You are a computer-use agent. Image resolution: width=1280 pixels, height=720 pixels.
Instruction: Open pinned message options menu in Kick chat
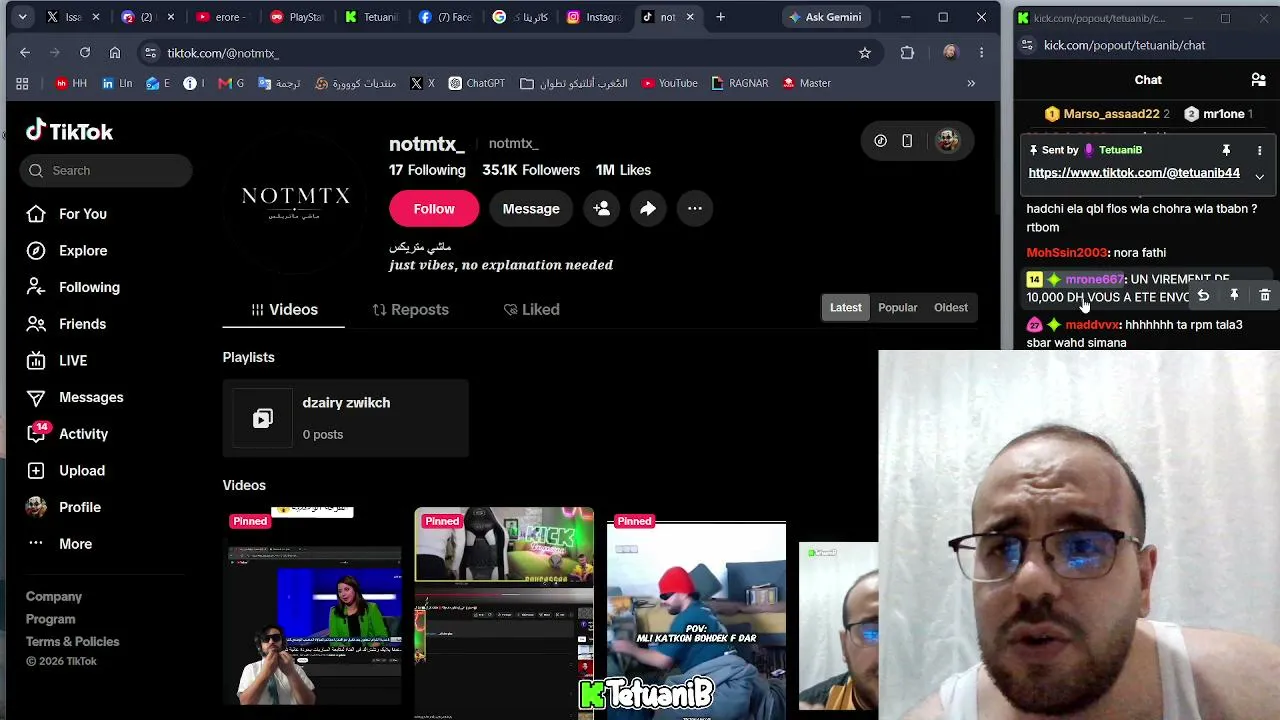[x=1259, y=150]
